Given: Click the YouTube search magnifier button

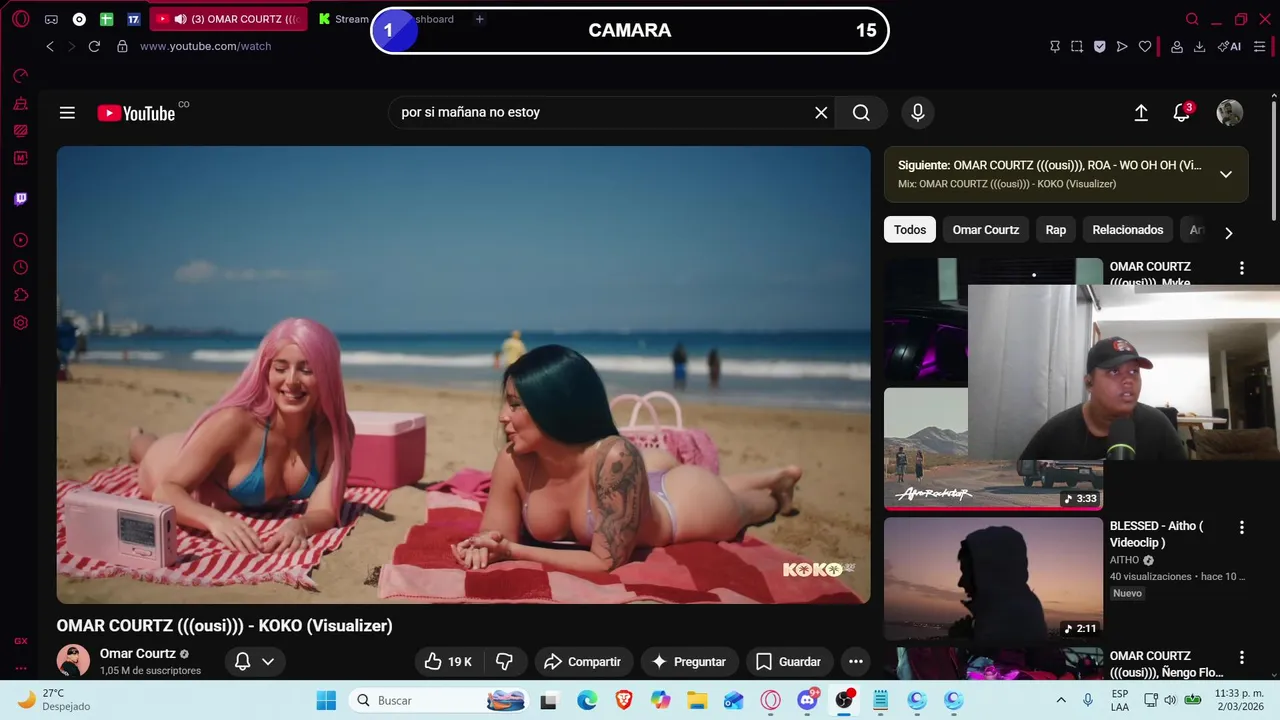Looking at the screenshot, I should 861,113.
